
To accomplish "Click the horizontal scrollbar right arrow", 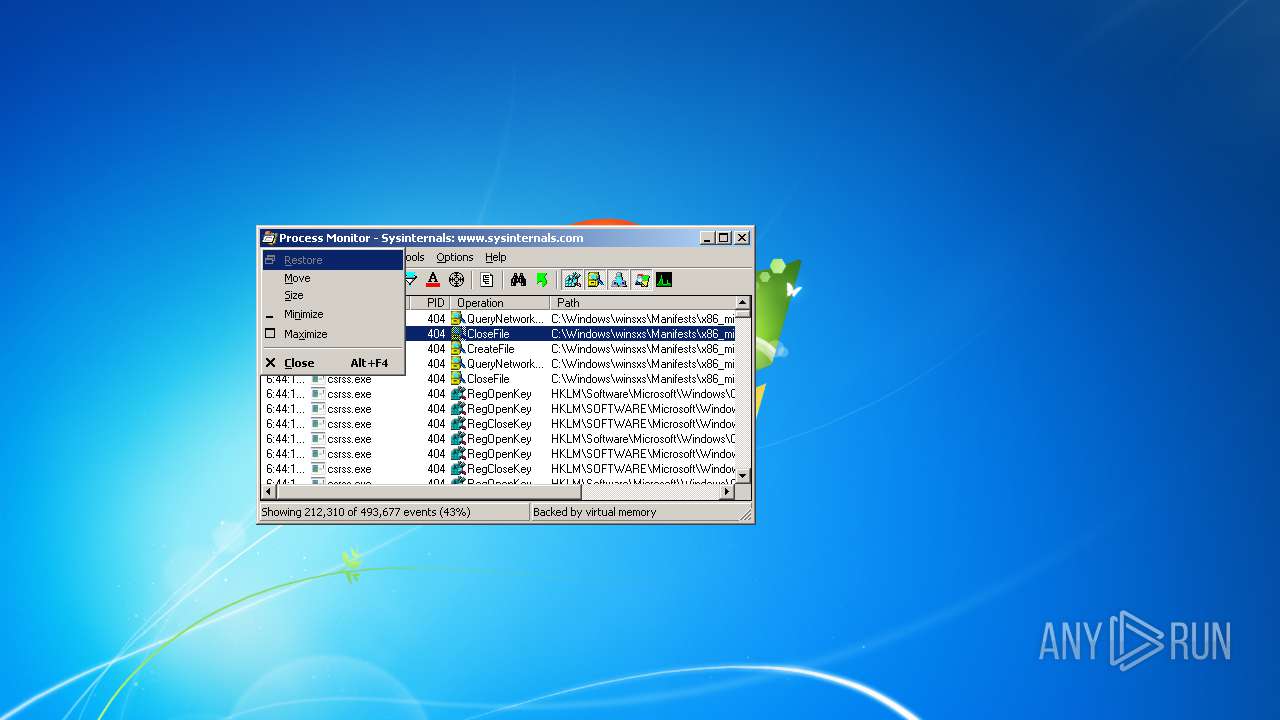I will pyautogui.click(x=728, y=492).
